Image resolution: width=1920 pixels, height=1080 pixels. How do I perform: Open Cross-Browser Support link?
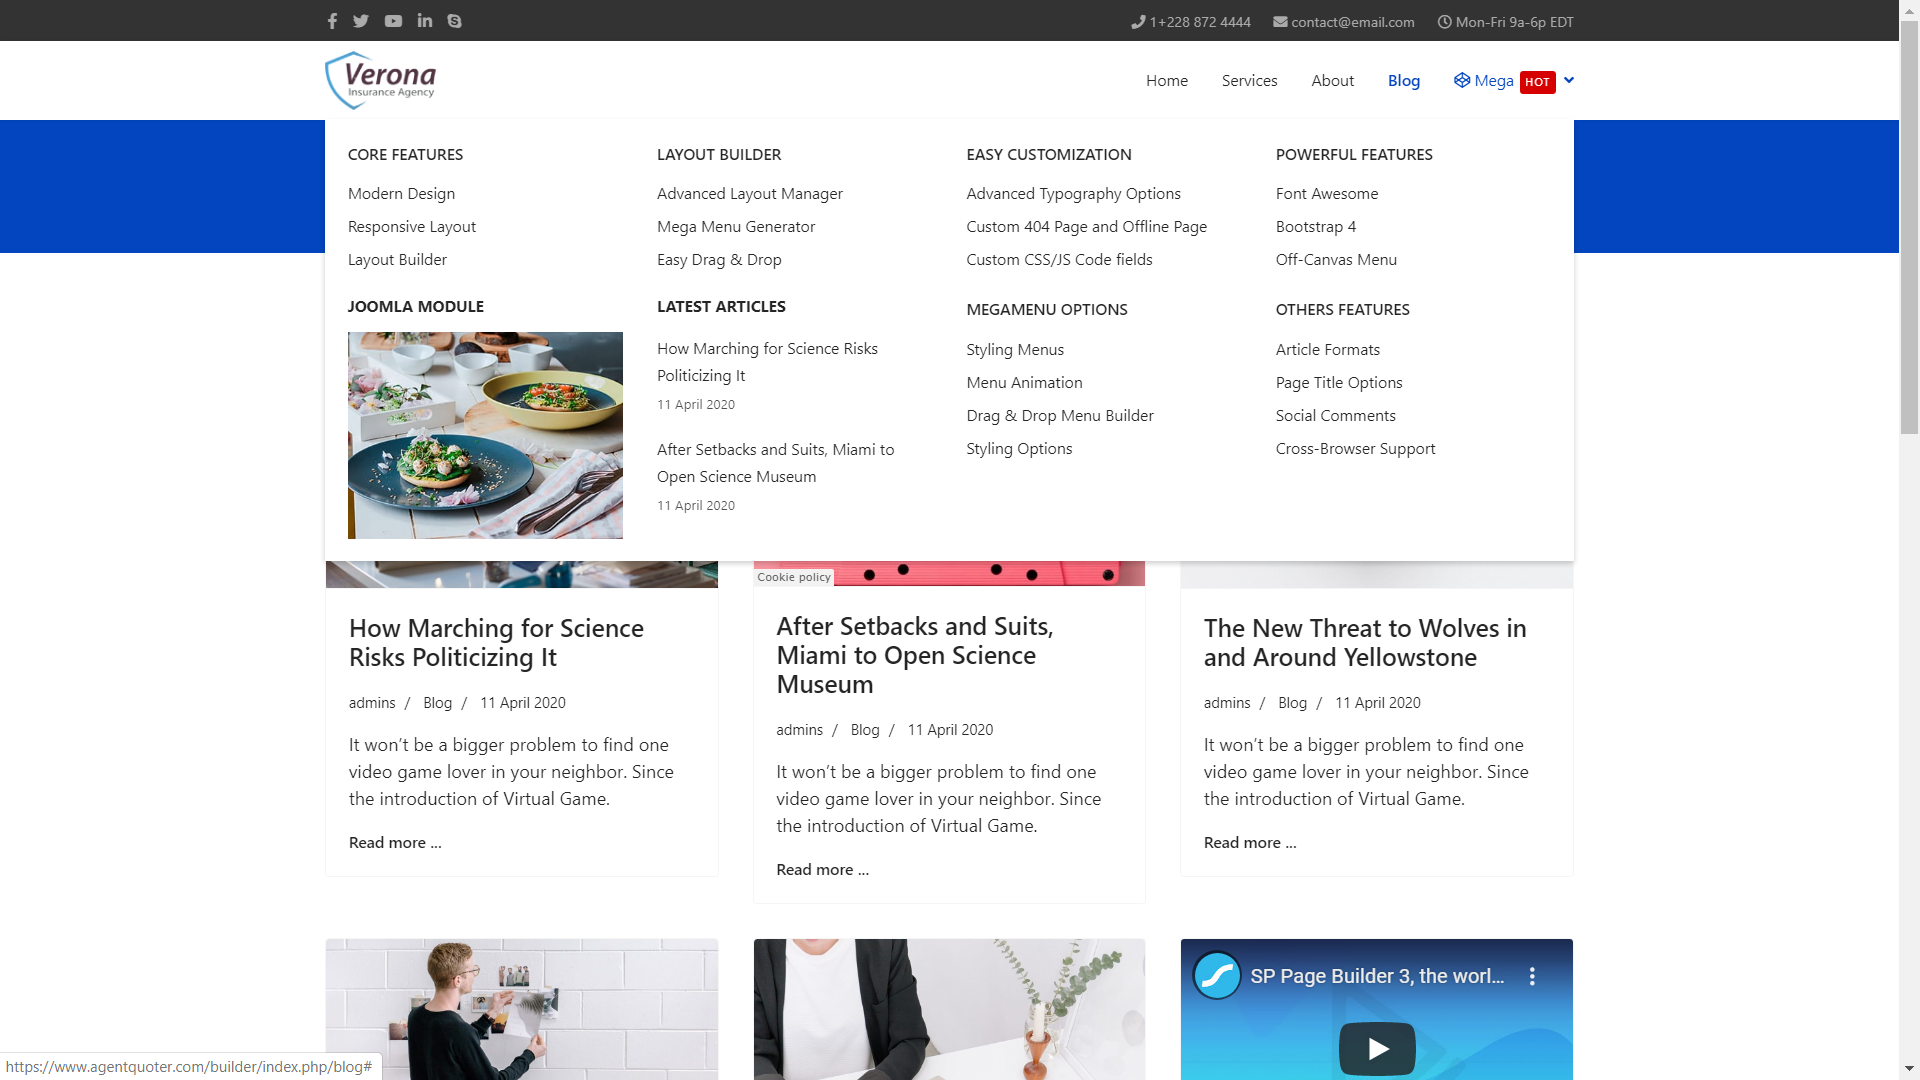(x=1355, y=449)
